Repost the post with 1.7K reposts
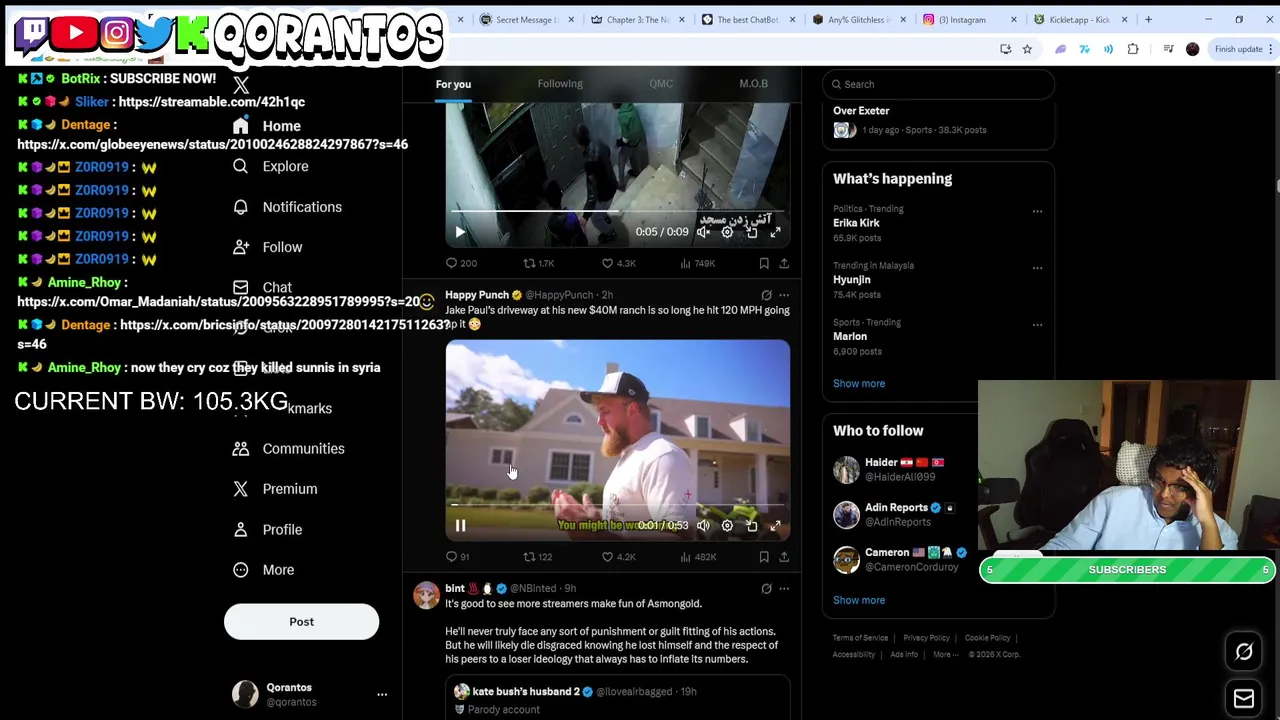This screenshot has width=1280, height=720. (538, 264)
